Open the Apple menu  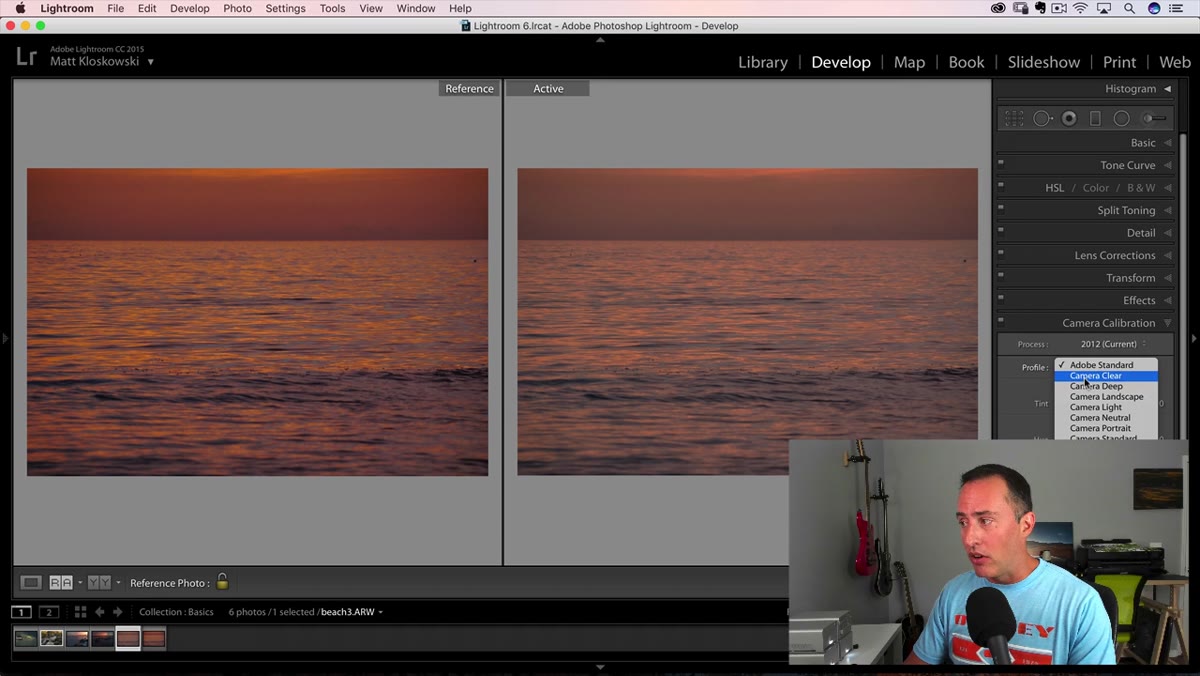pos(20,8)
